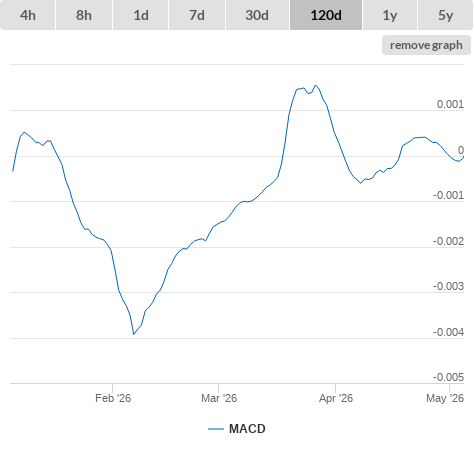Switch to the 8h time range
This screenshot has width=474, height=455.
(84, 15)
